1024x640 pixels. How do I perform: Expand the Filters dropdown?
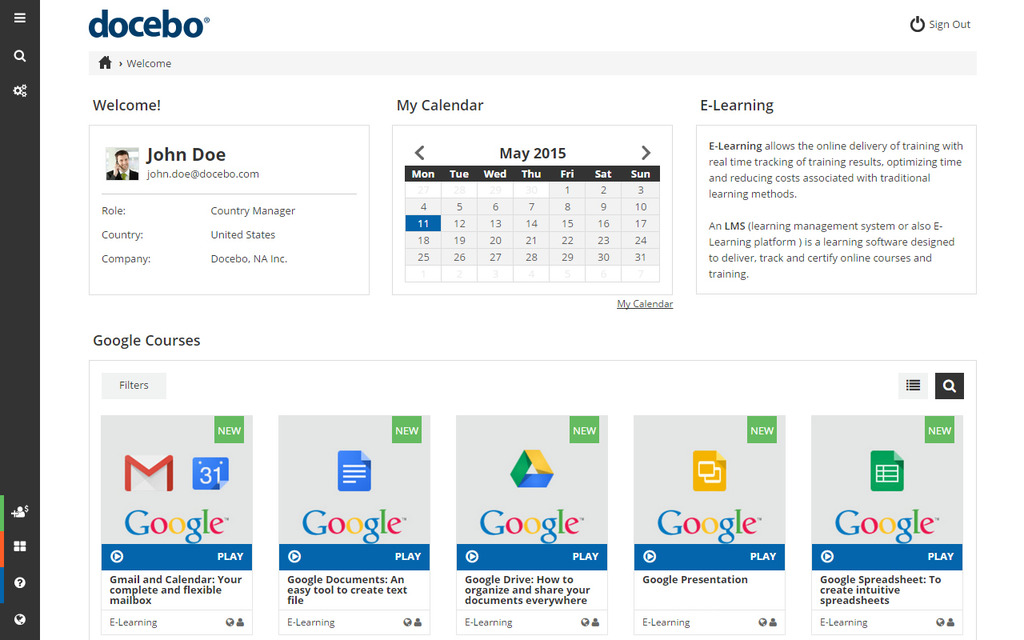[134, 385]
